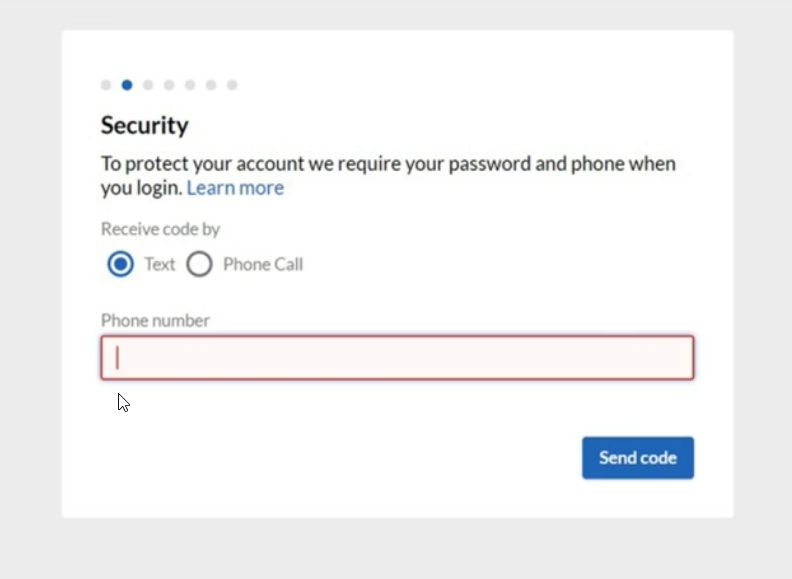Go to the sixth step dot
Screen dimensions: 792x579
pos(211,85)
